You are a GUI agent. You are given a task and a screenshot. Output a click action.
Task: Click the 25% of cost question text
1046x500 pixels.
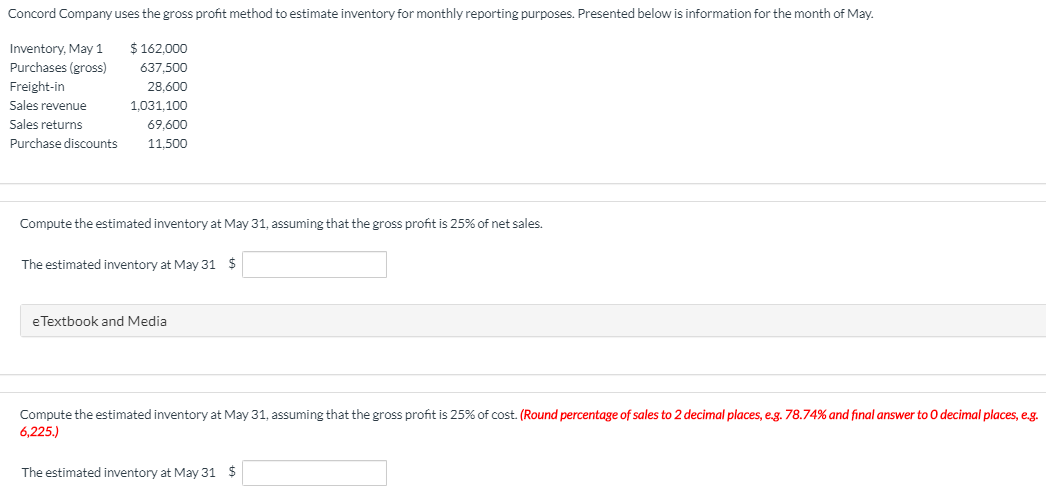pyautogui.click(x=268, y=414)
